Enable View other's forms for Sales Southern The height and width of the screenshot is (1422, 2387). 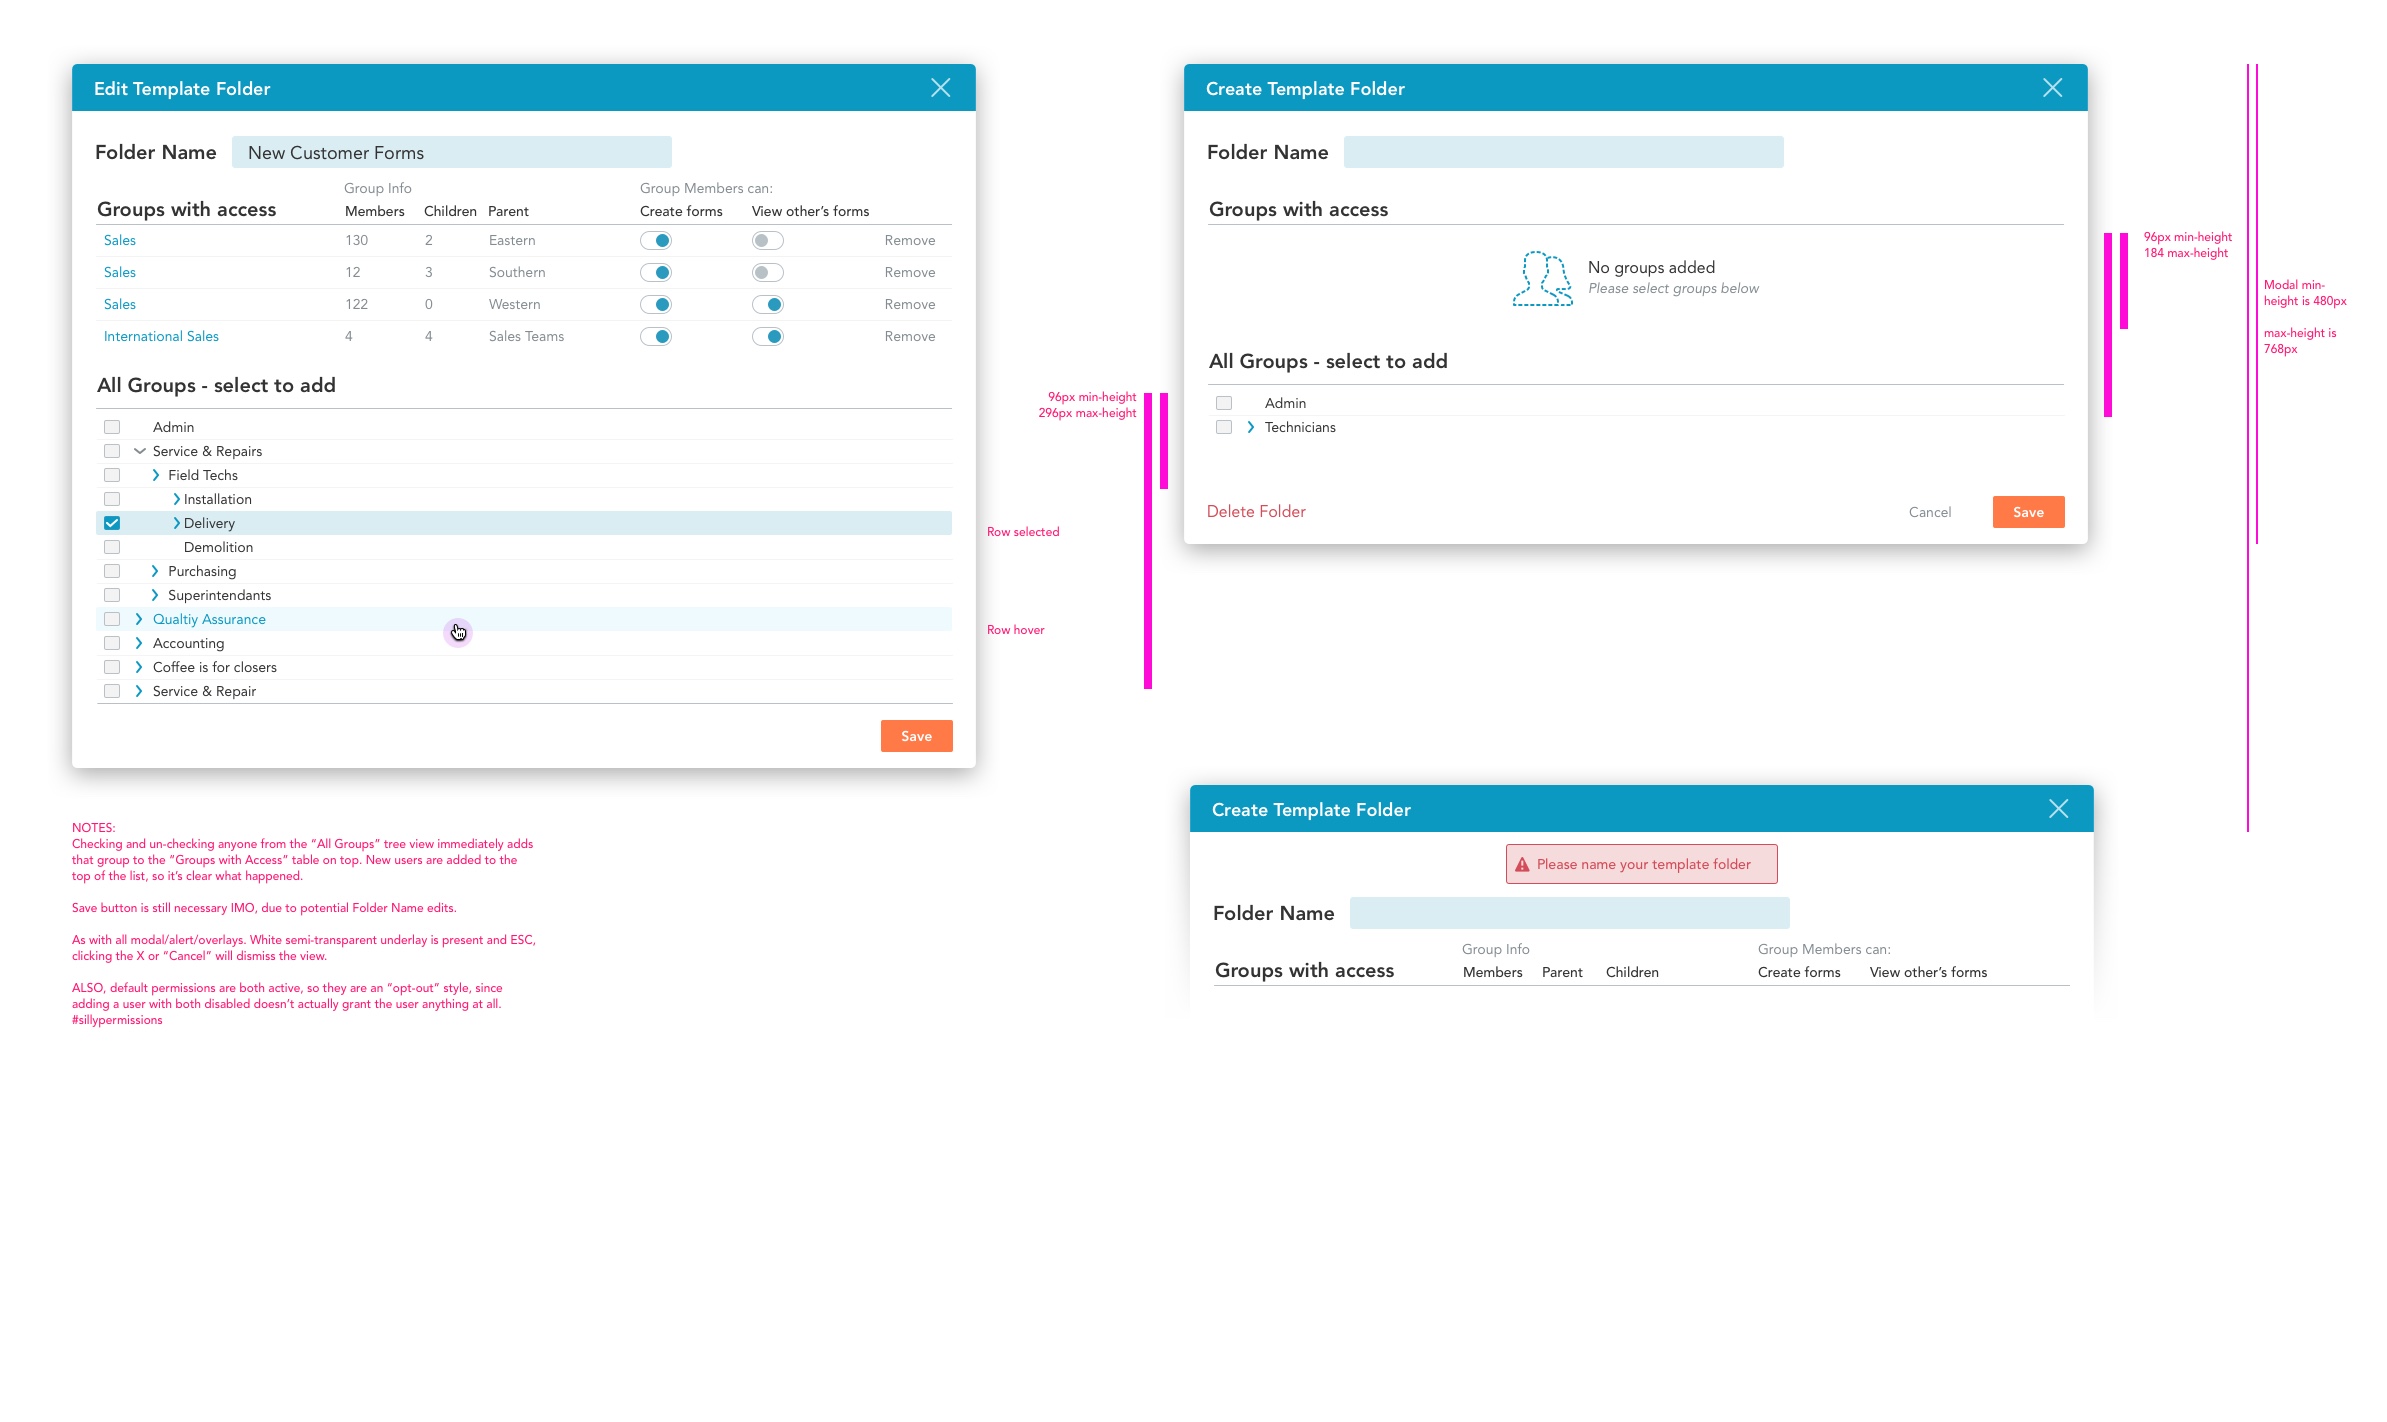(x=767, y=273)
